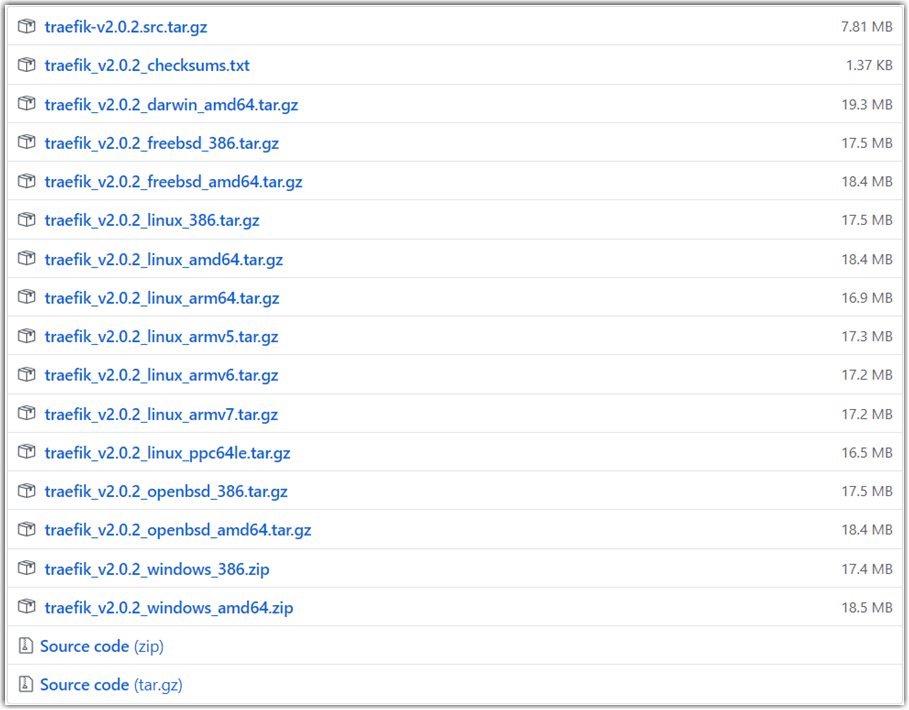Click the 19.3 MB size text

click(867, 104)
